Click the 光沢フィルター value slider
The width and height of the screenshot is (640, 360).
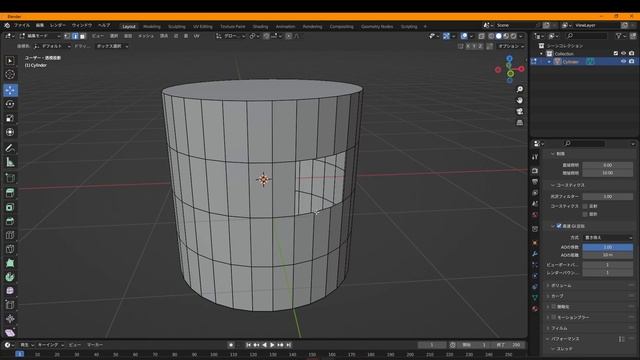[608, 196]
